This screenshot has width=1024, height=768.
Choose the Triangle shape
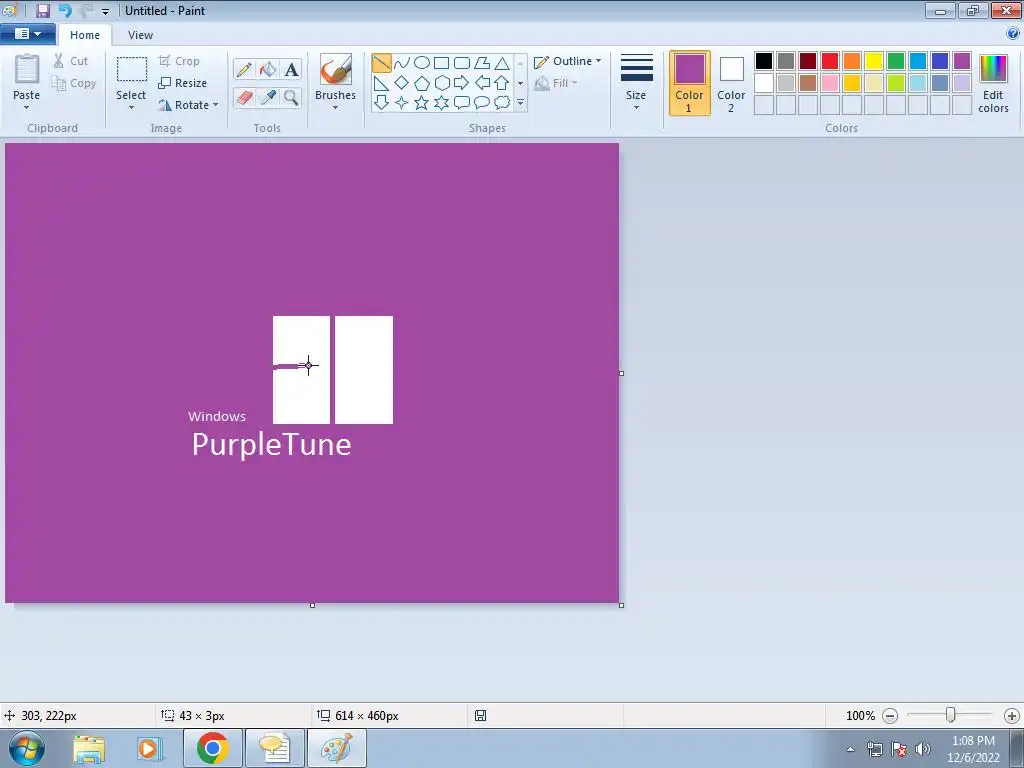pyautogui.click(x=502, y=63)
